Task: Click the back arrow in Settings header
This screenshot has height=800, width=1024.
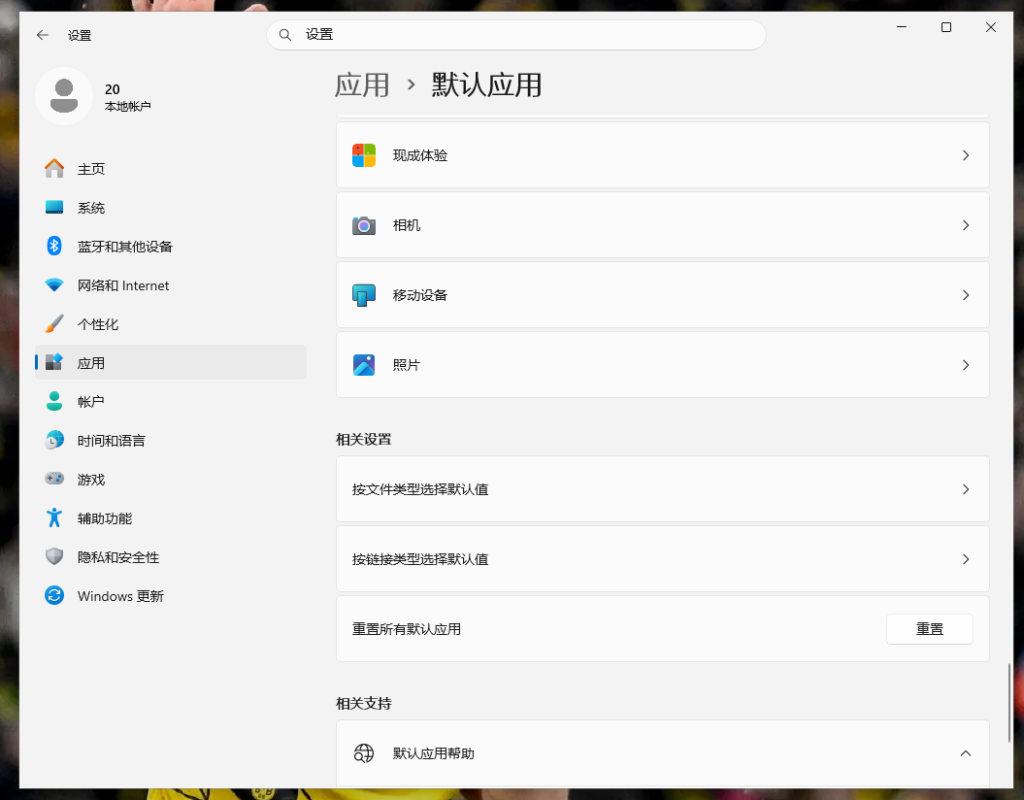Action: coord(42,35)
